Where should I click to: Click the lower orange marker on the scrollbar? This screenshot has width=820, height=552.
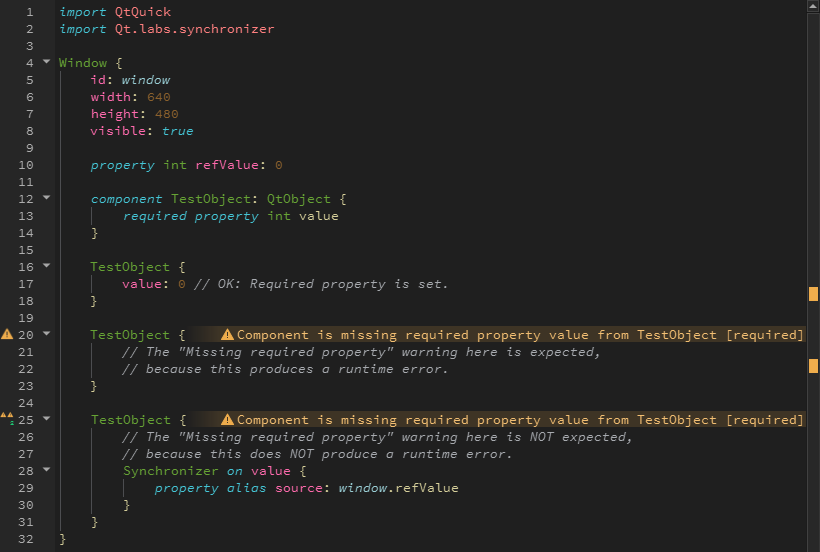coord(813,366)
